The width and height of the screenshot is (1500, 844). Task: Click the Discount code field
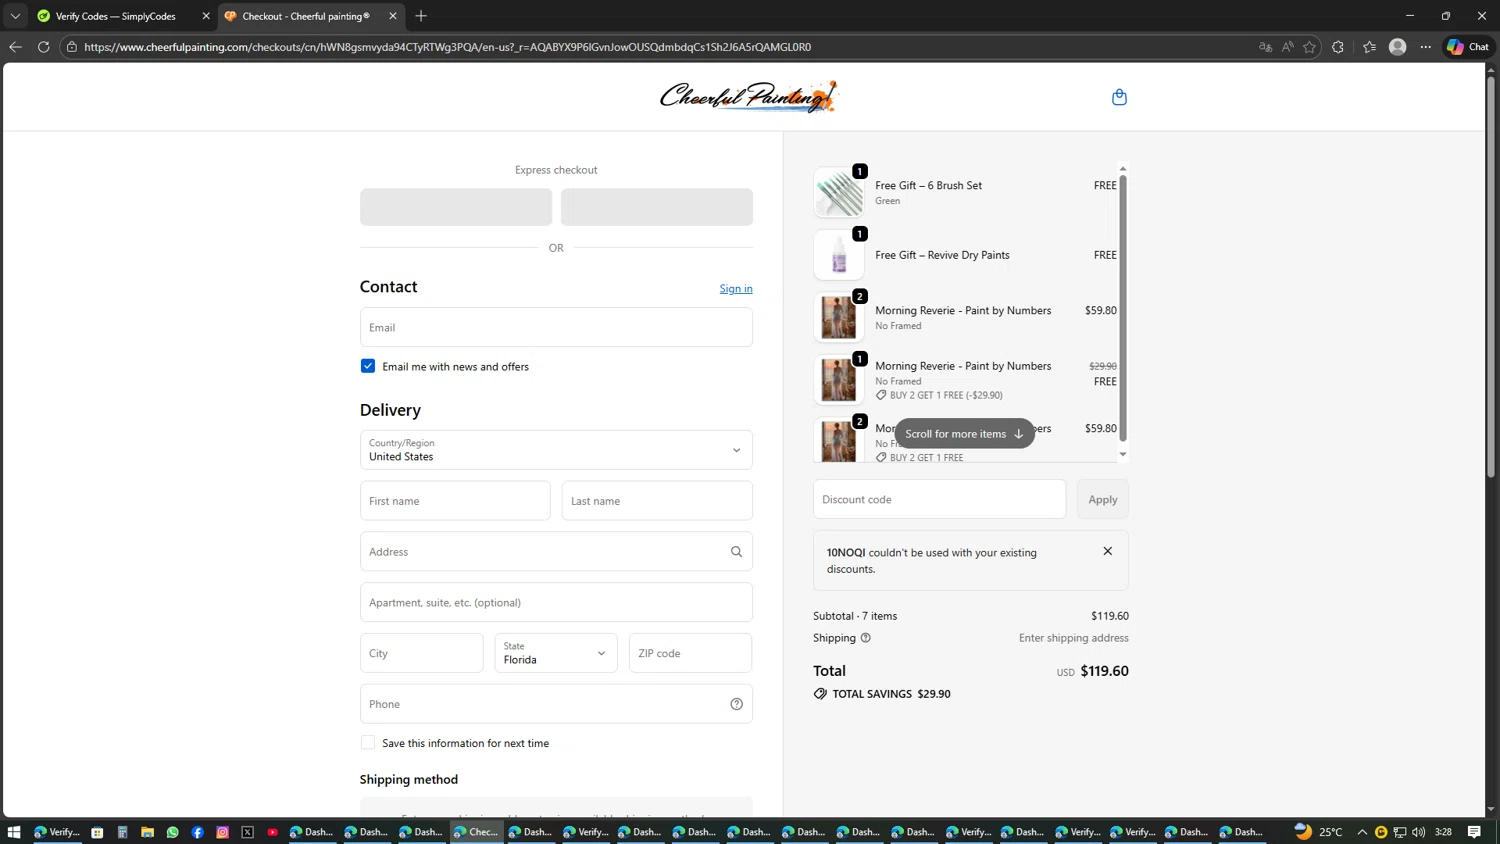point(939,499)
